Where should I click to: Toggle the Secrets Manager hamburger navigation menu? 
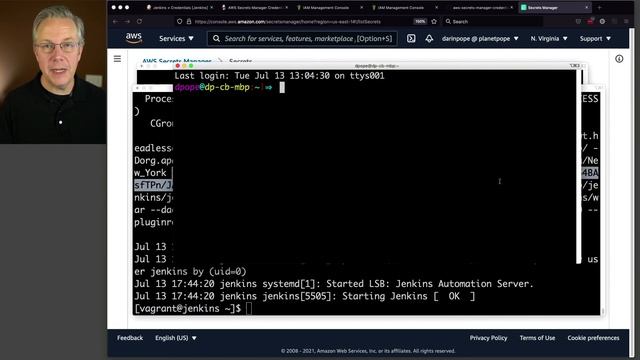[117, 59]
